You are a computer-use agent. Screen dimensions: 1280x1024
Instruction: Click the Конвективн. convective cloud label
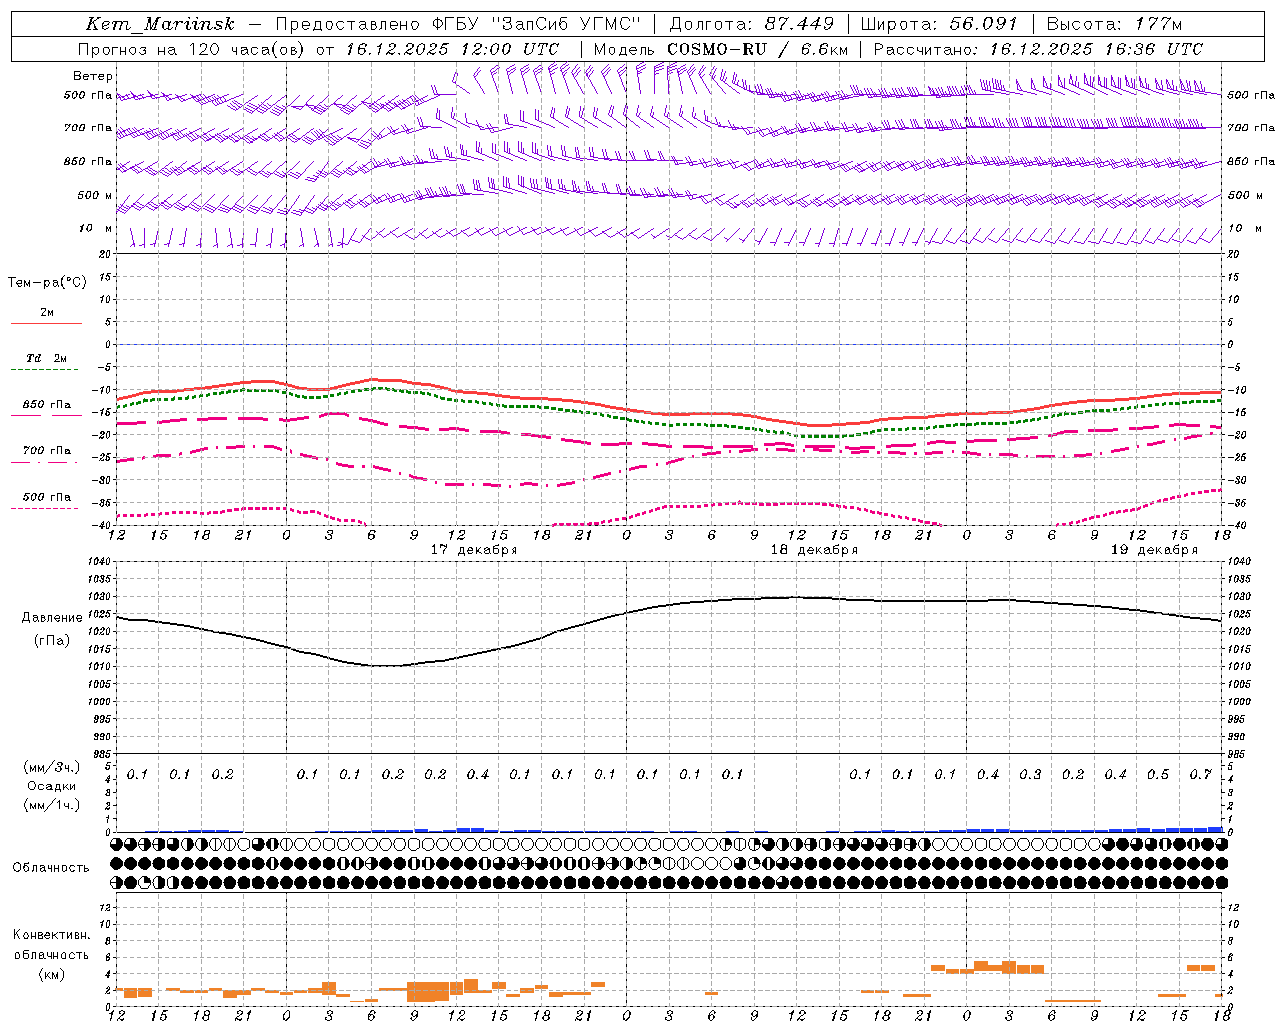pyautogui.click(x=51, y=935)
